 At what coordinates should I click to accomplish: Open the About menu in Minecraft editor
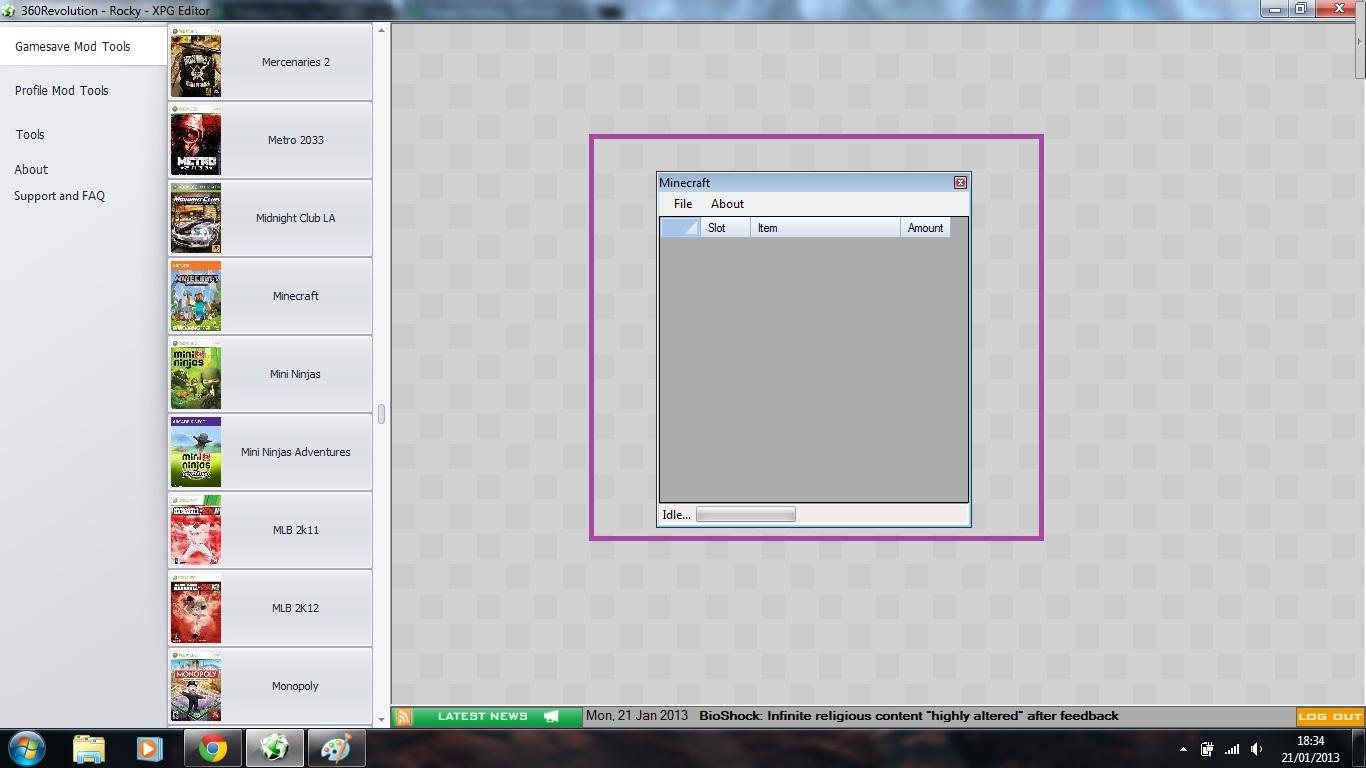click(x=727, y=204)
